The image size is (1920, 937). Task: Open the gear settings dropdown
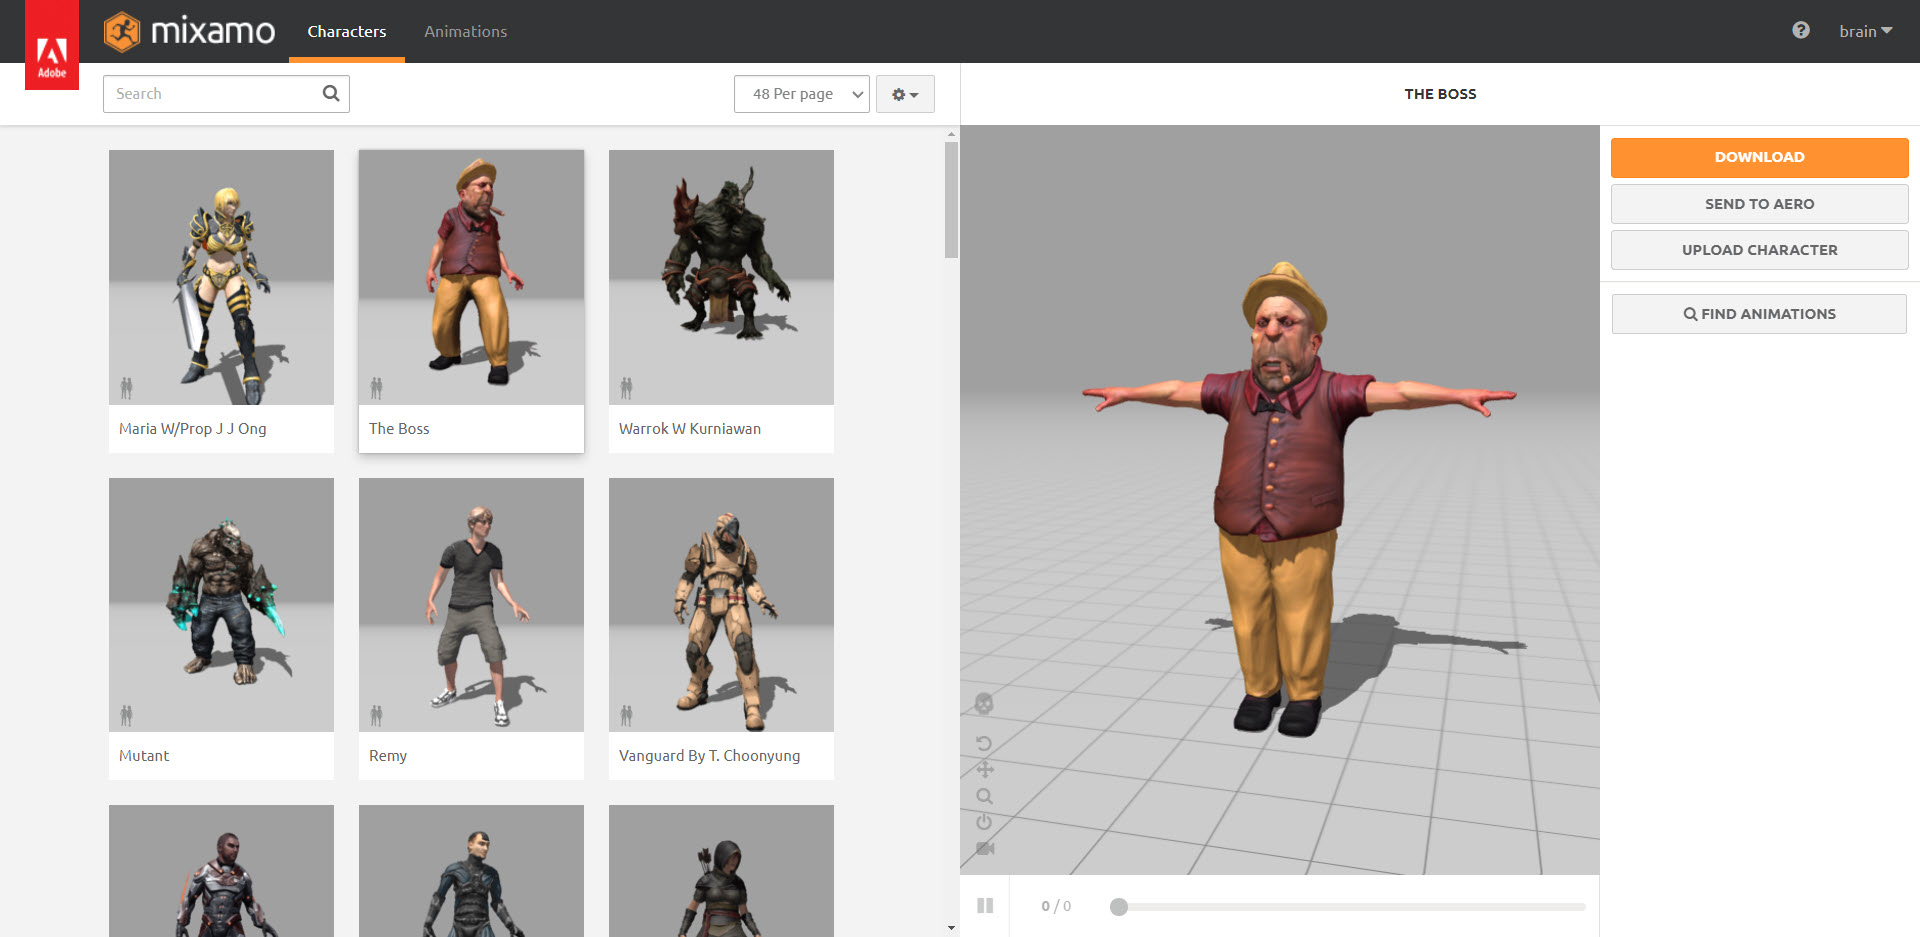point(905,94)
